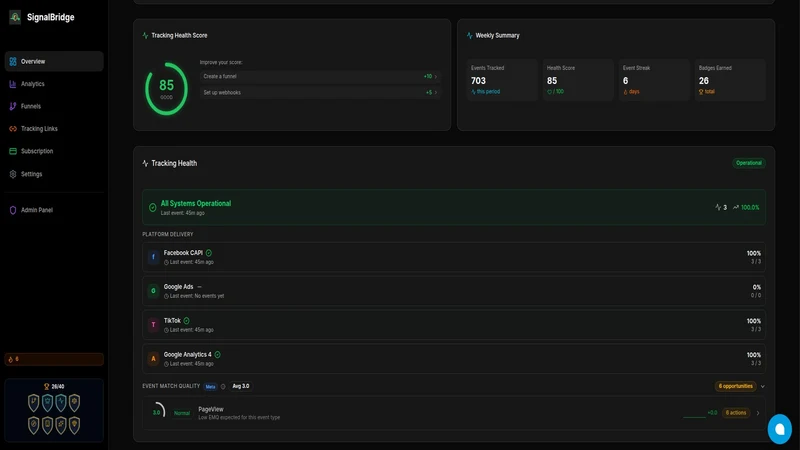This screenshot has height=450, width=800.
Task: Click the activity count 3 indicator
Action: pyautogui.click(x=721, y=207)
